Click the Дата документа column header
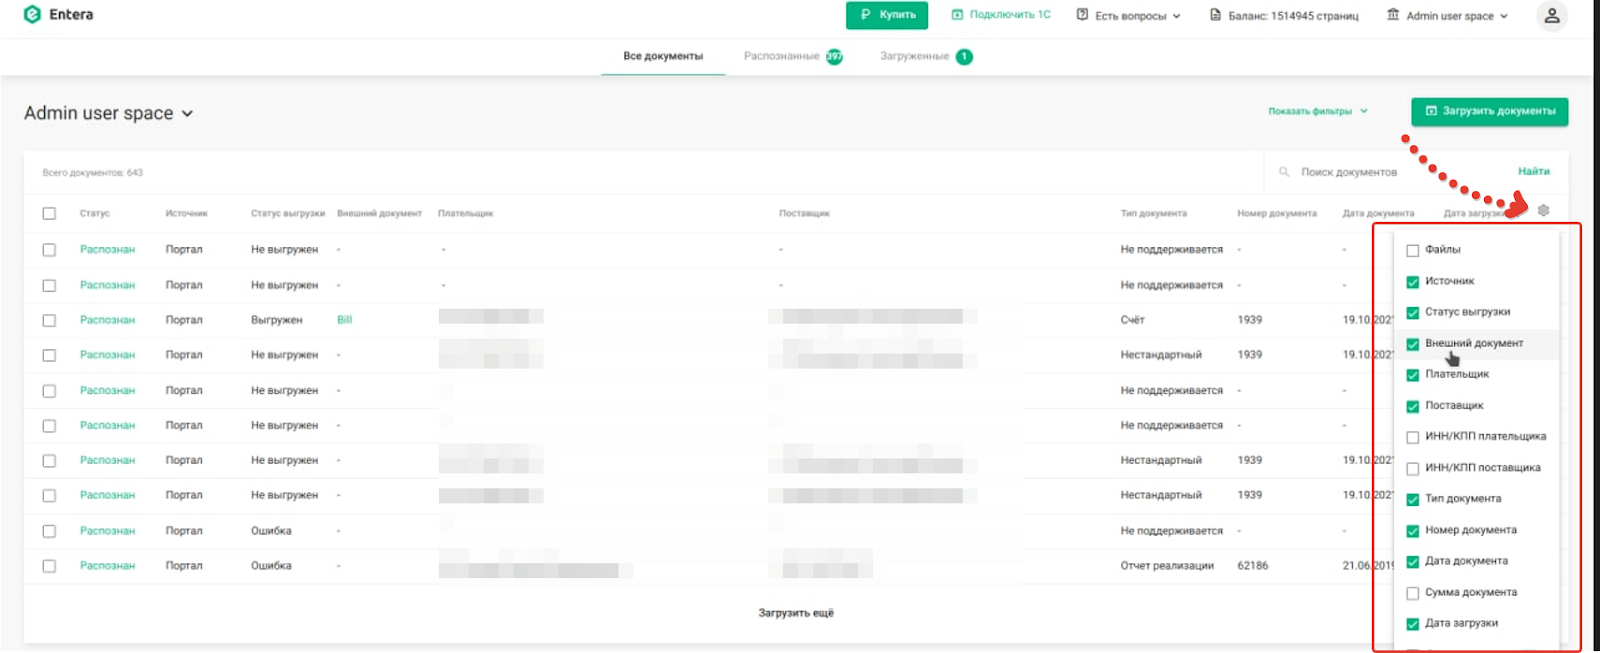 pyautogui.click(x=1378, y=213)
